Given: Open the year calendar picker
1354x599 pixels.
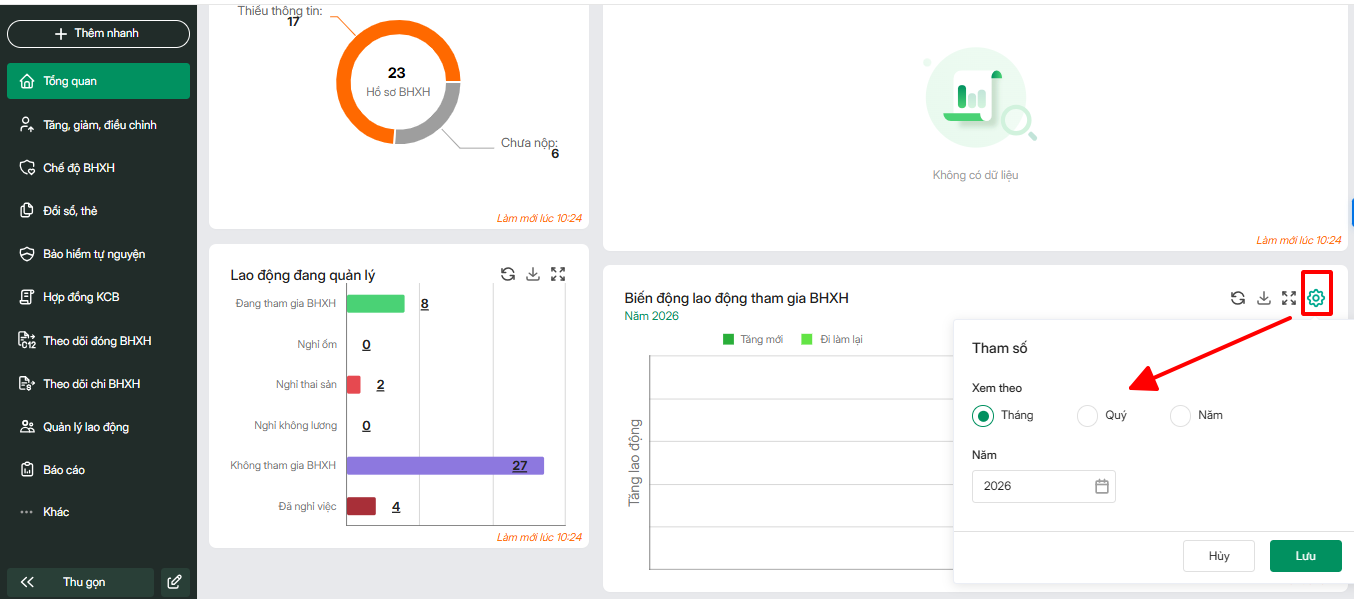Looking at the screenshot, I should point(1102,486).
